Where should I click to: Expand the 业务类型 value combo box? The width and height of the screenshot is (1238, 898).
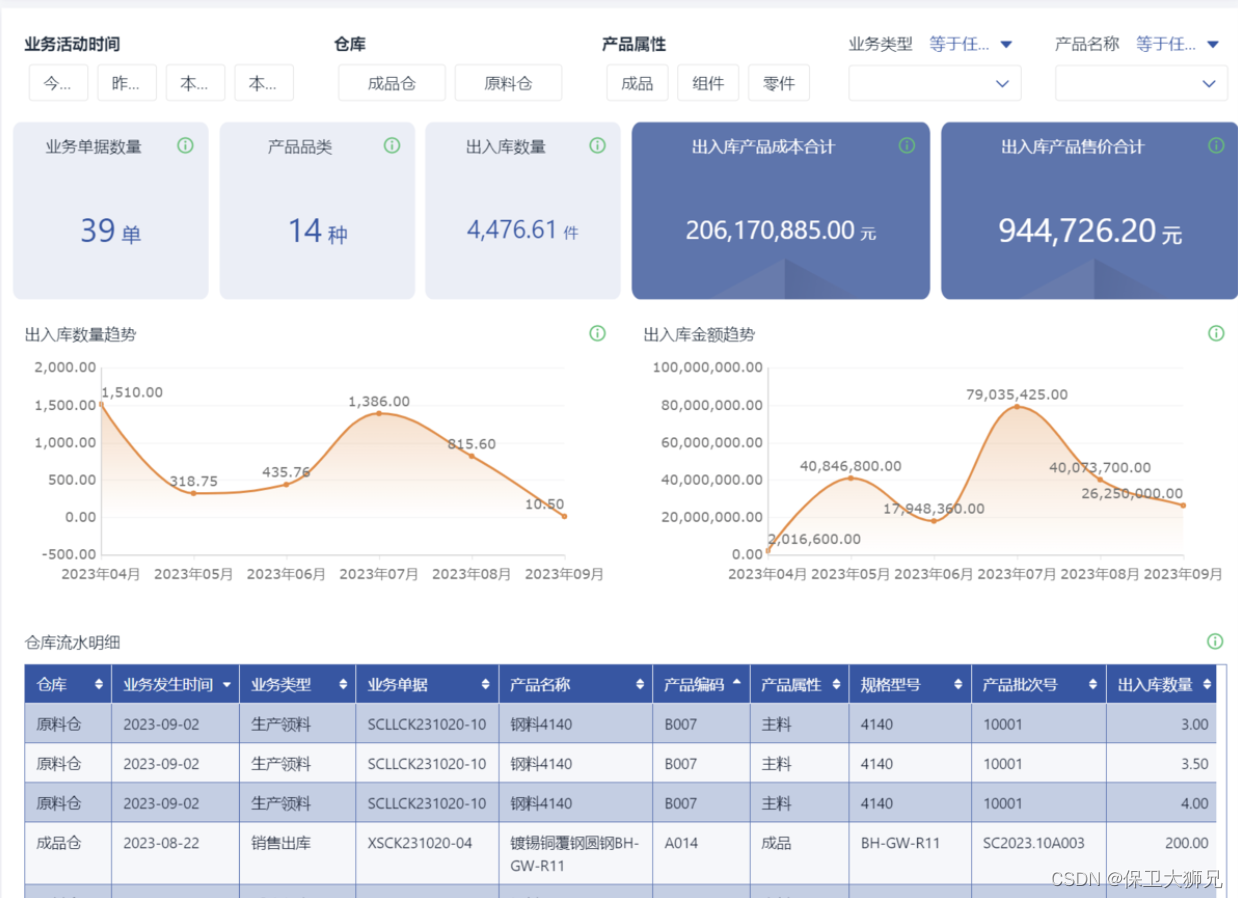(x=935, y=83)
